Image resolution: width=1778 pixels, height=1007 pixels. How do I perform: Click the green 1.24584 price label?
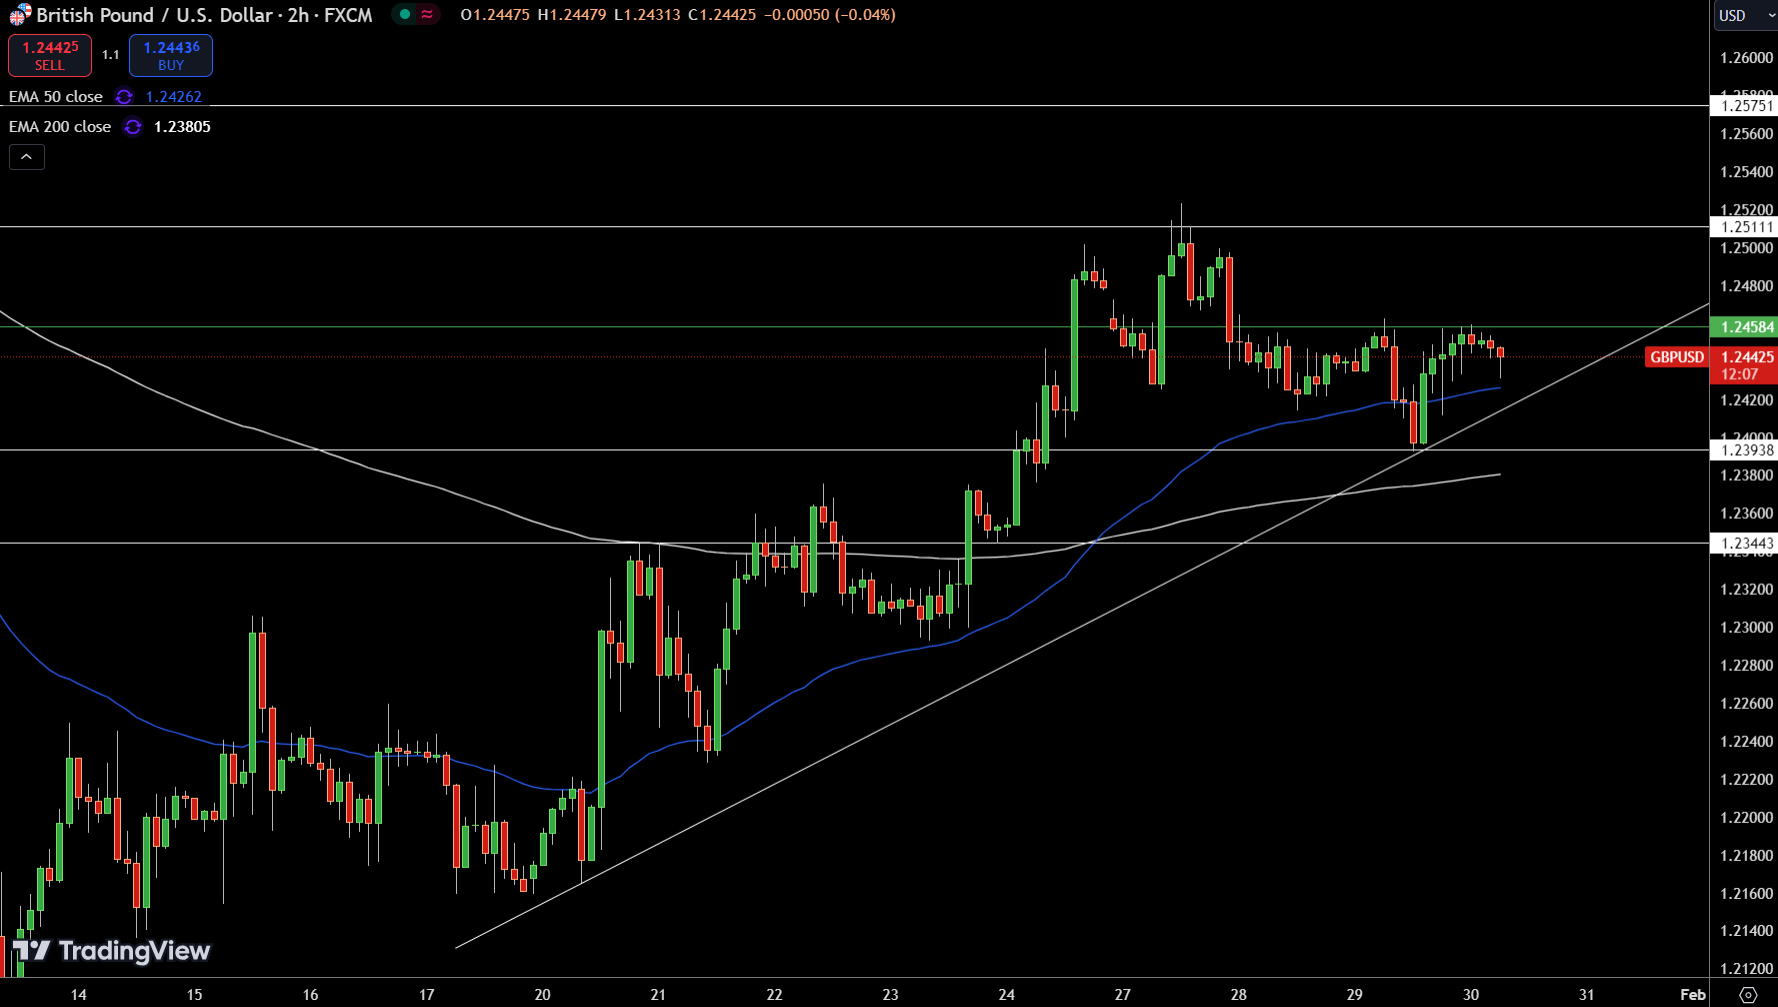point(1745,327)
